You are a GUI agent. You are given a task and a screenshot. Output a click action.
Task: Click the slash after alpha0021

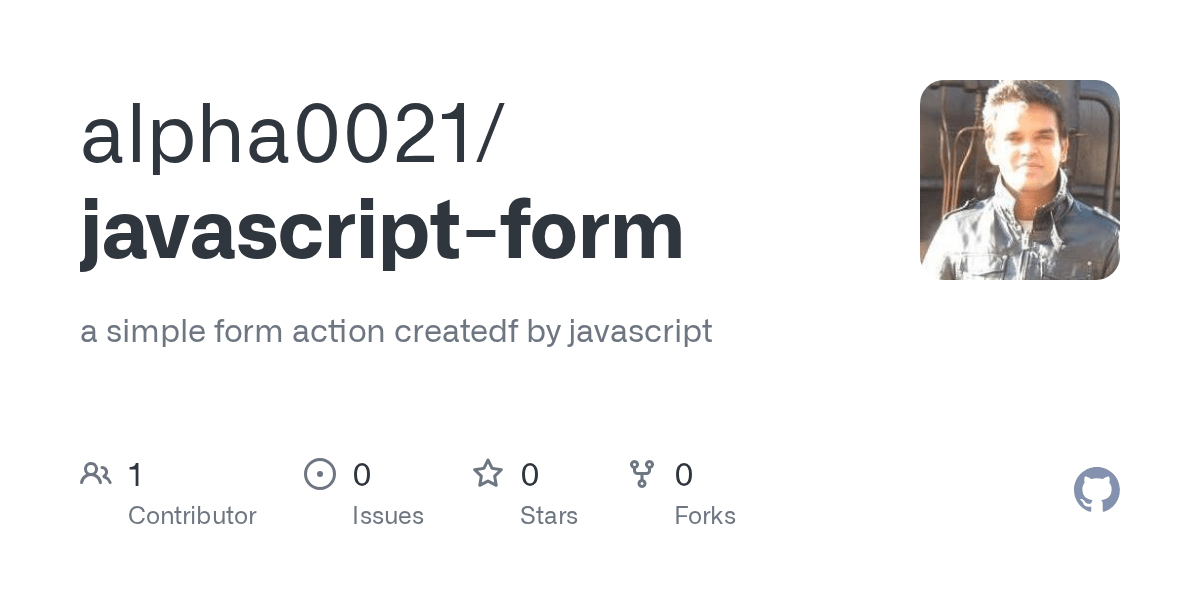click(487, 137)
